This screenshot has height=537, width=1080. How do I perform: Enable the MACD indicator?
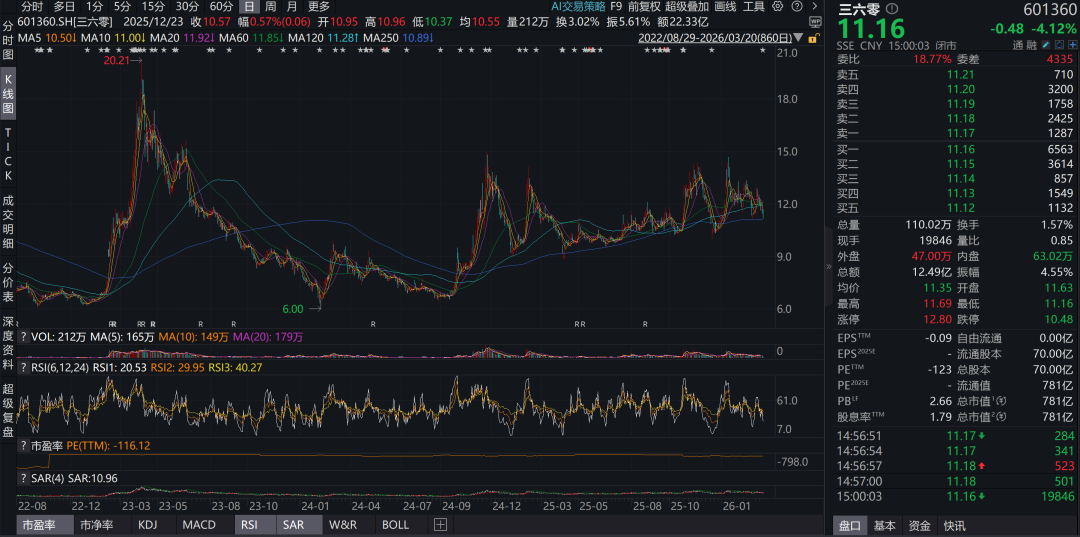(x=199, y=525)
